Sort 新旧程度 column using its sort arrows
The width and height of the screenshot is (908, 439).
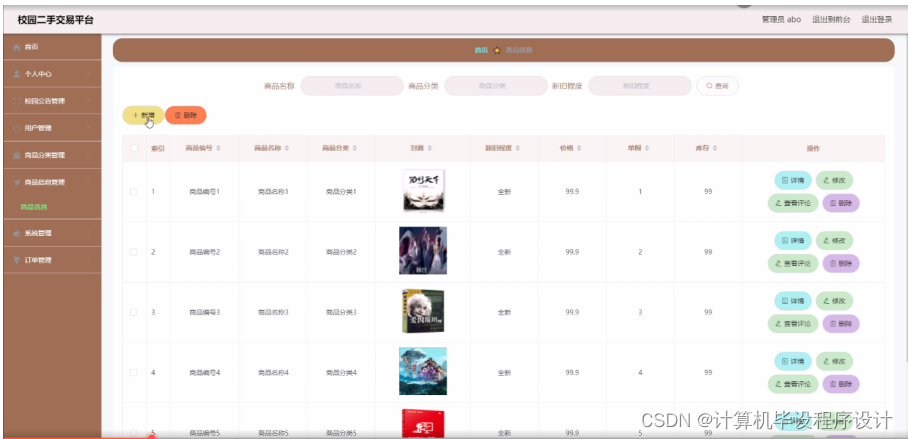pyautogui.click(x=518, y=148)
